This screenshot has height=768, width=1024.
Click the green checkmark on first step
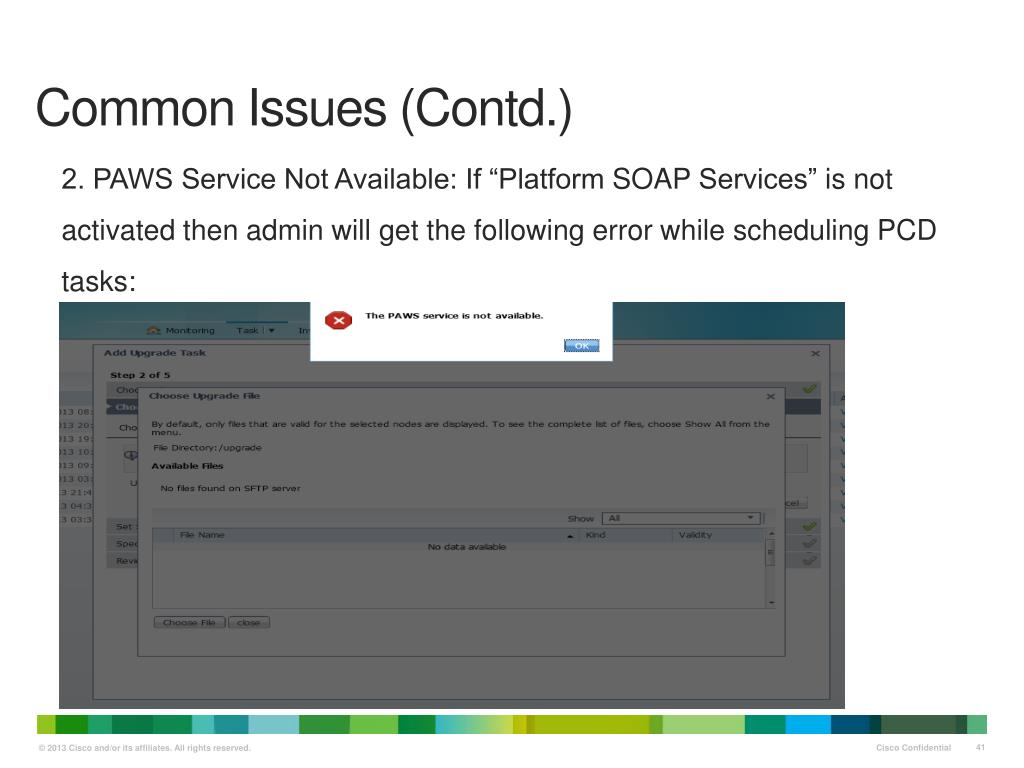[810, 389]
